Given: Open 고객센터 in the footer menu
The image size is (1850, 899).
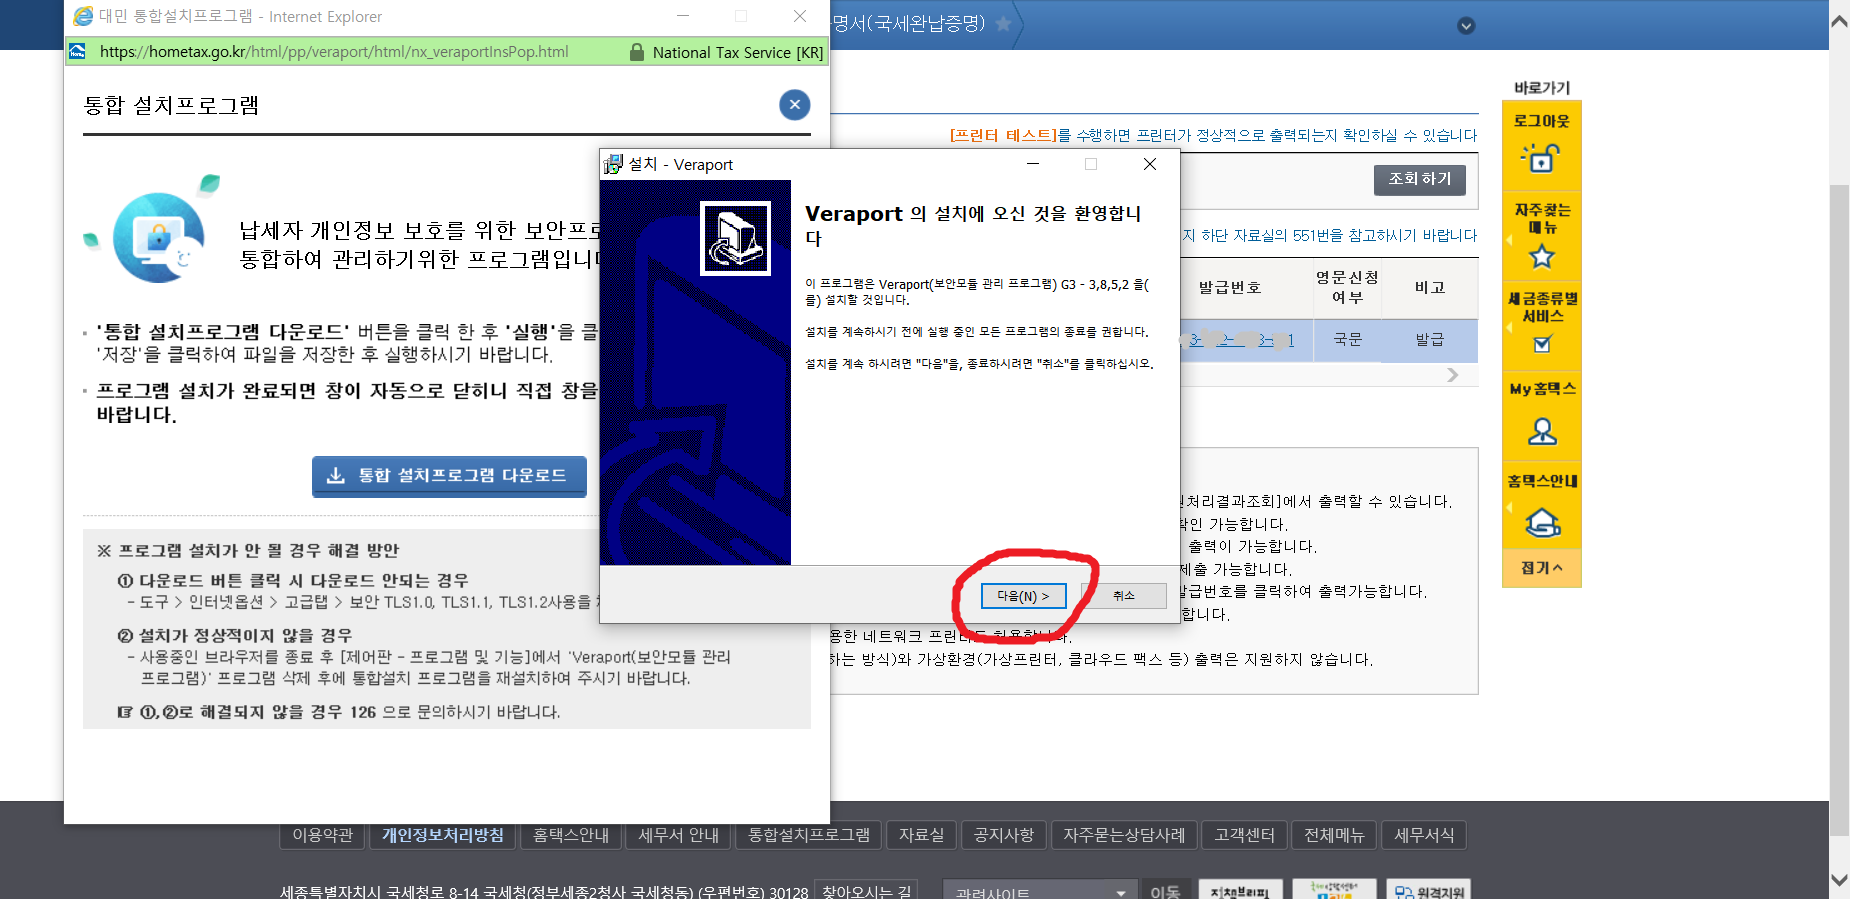Looking at the screenshot, I should [x=1244, y=835].
